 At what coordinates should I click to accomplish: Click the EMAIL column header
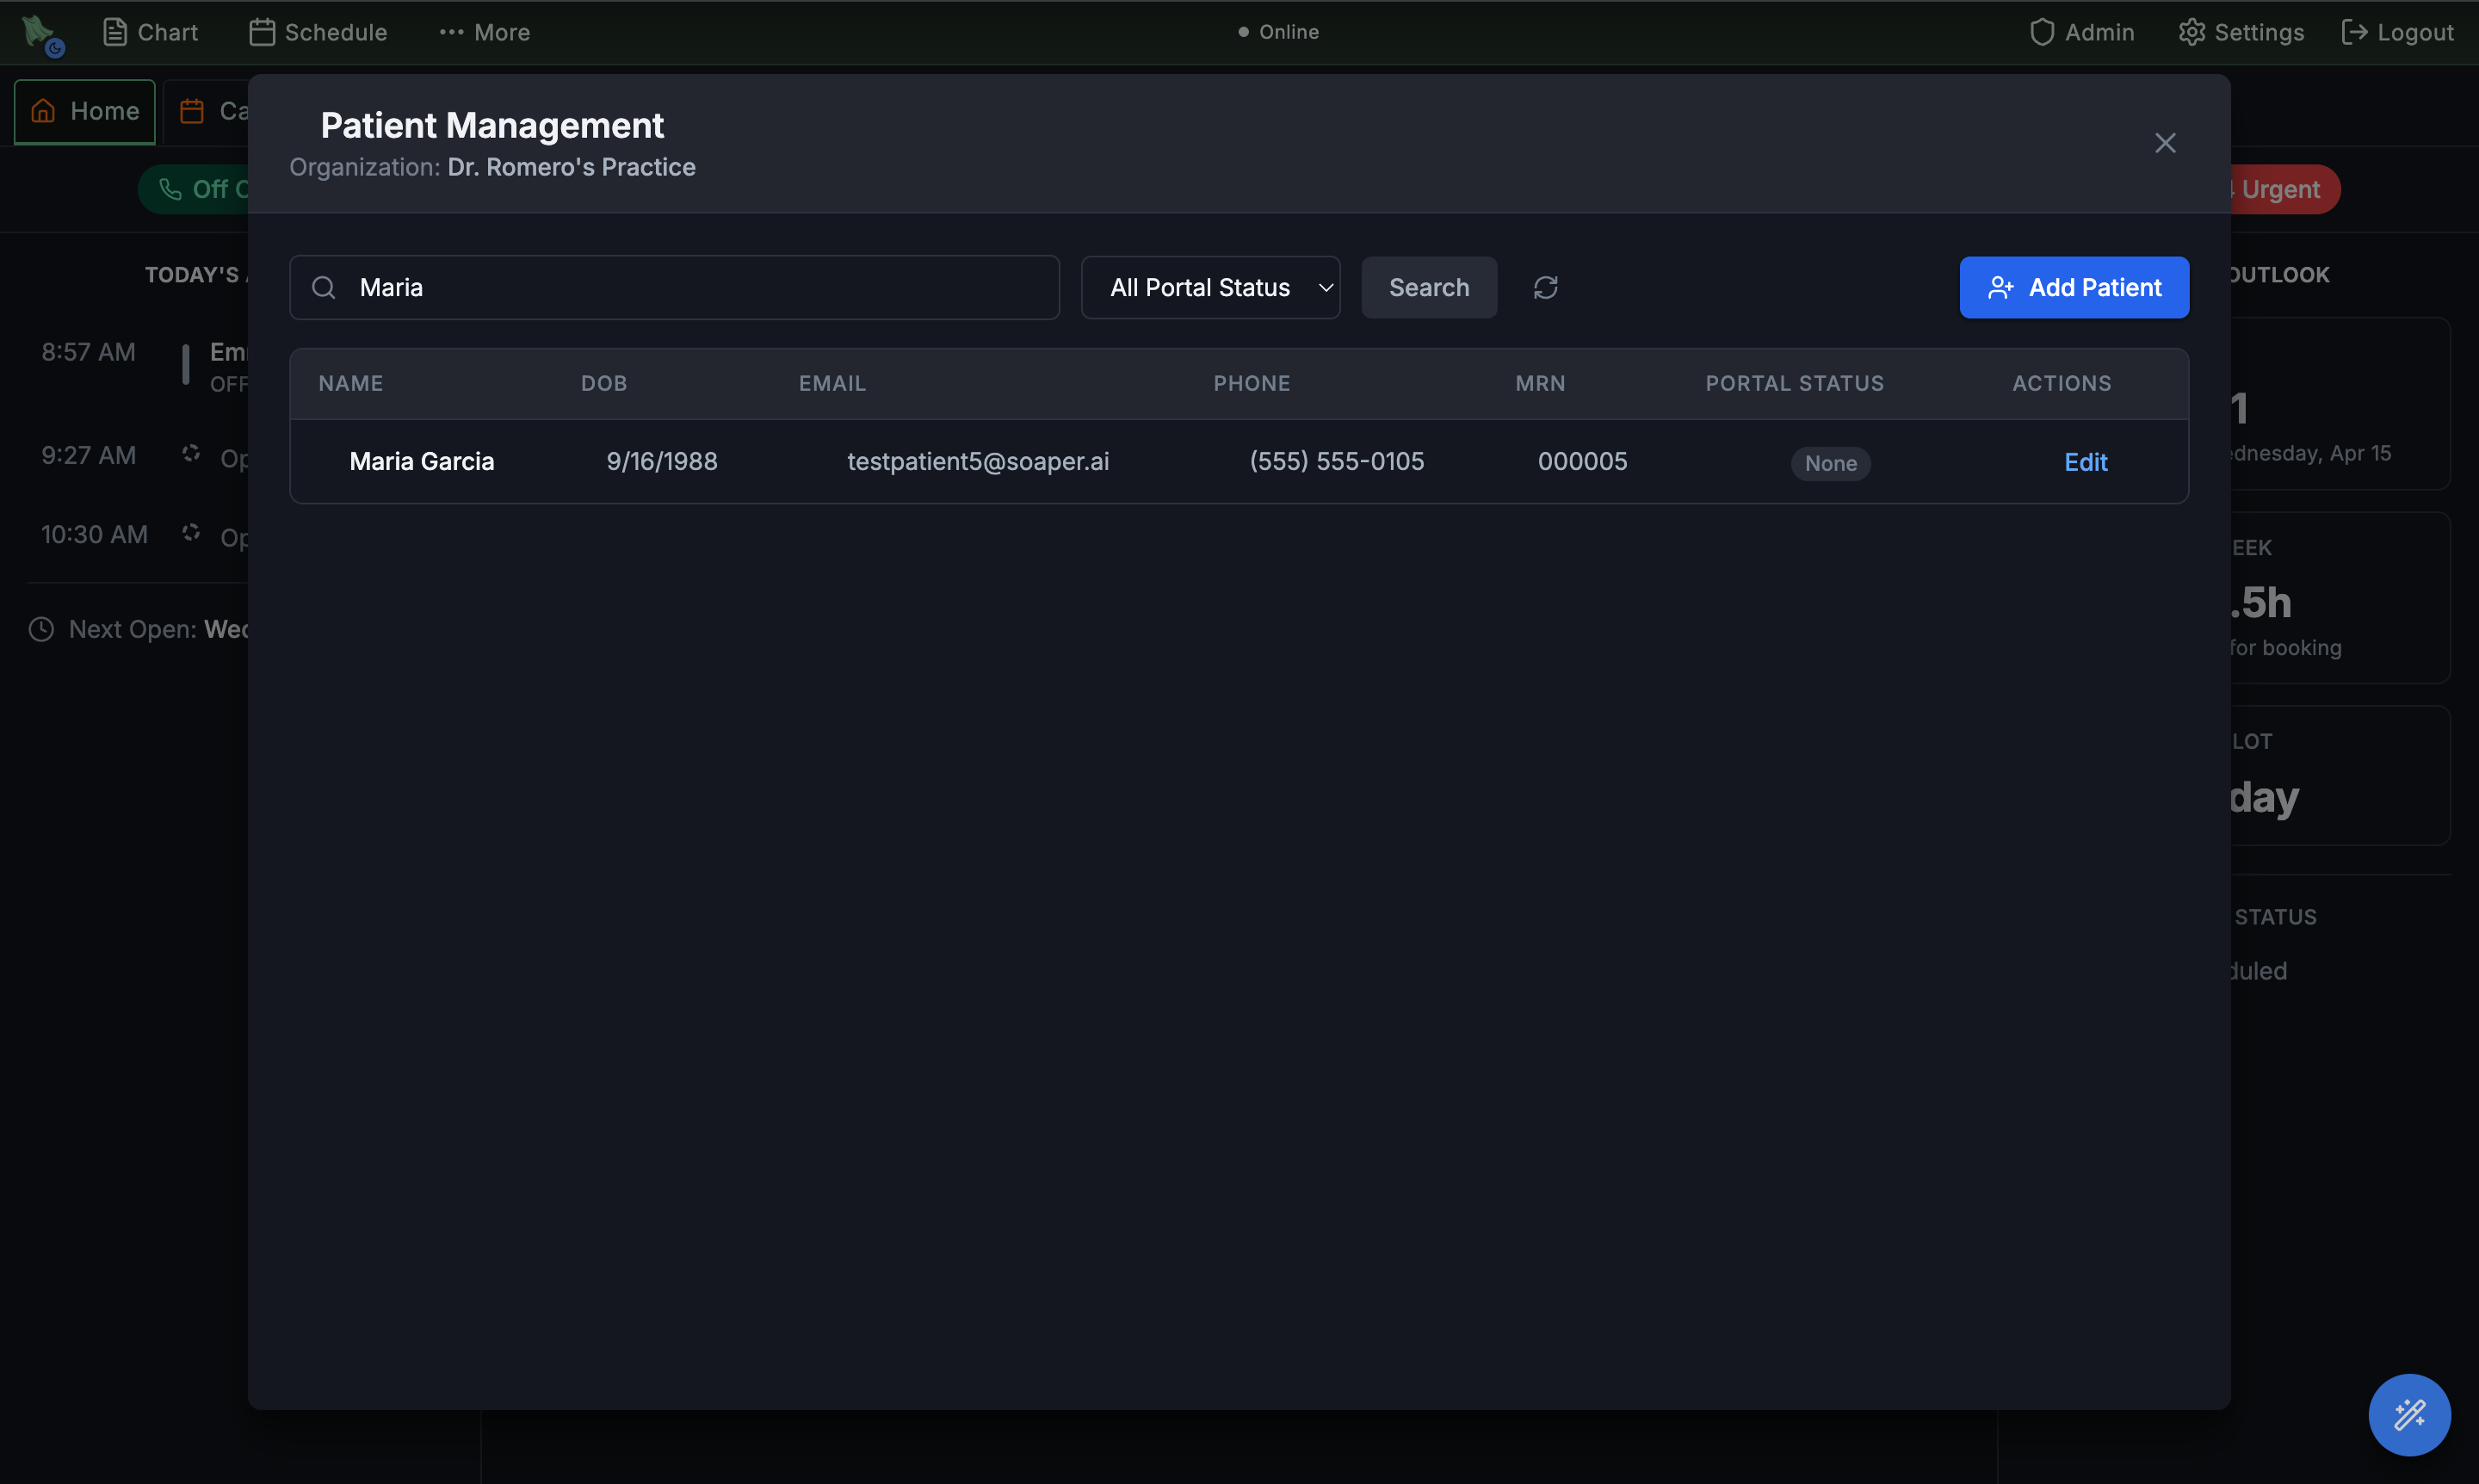coord(832,383)
